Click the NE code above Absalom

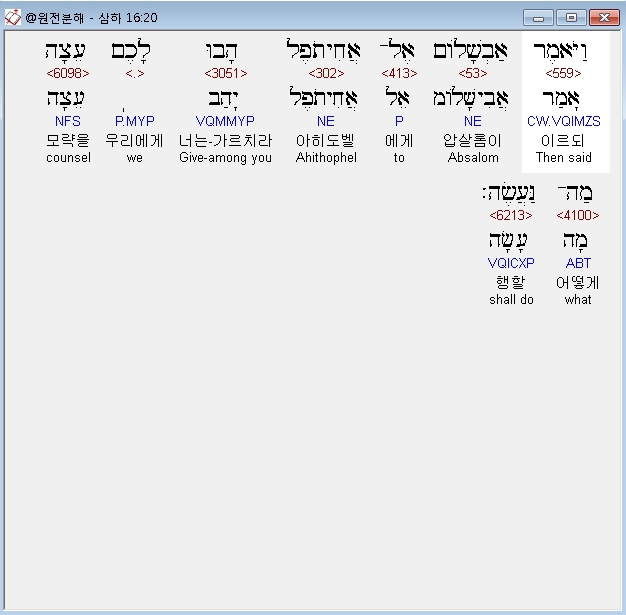pyautogui.click(x=473, y=121)
